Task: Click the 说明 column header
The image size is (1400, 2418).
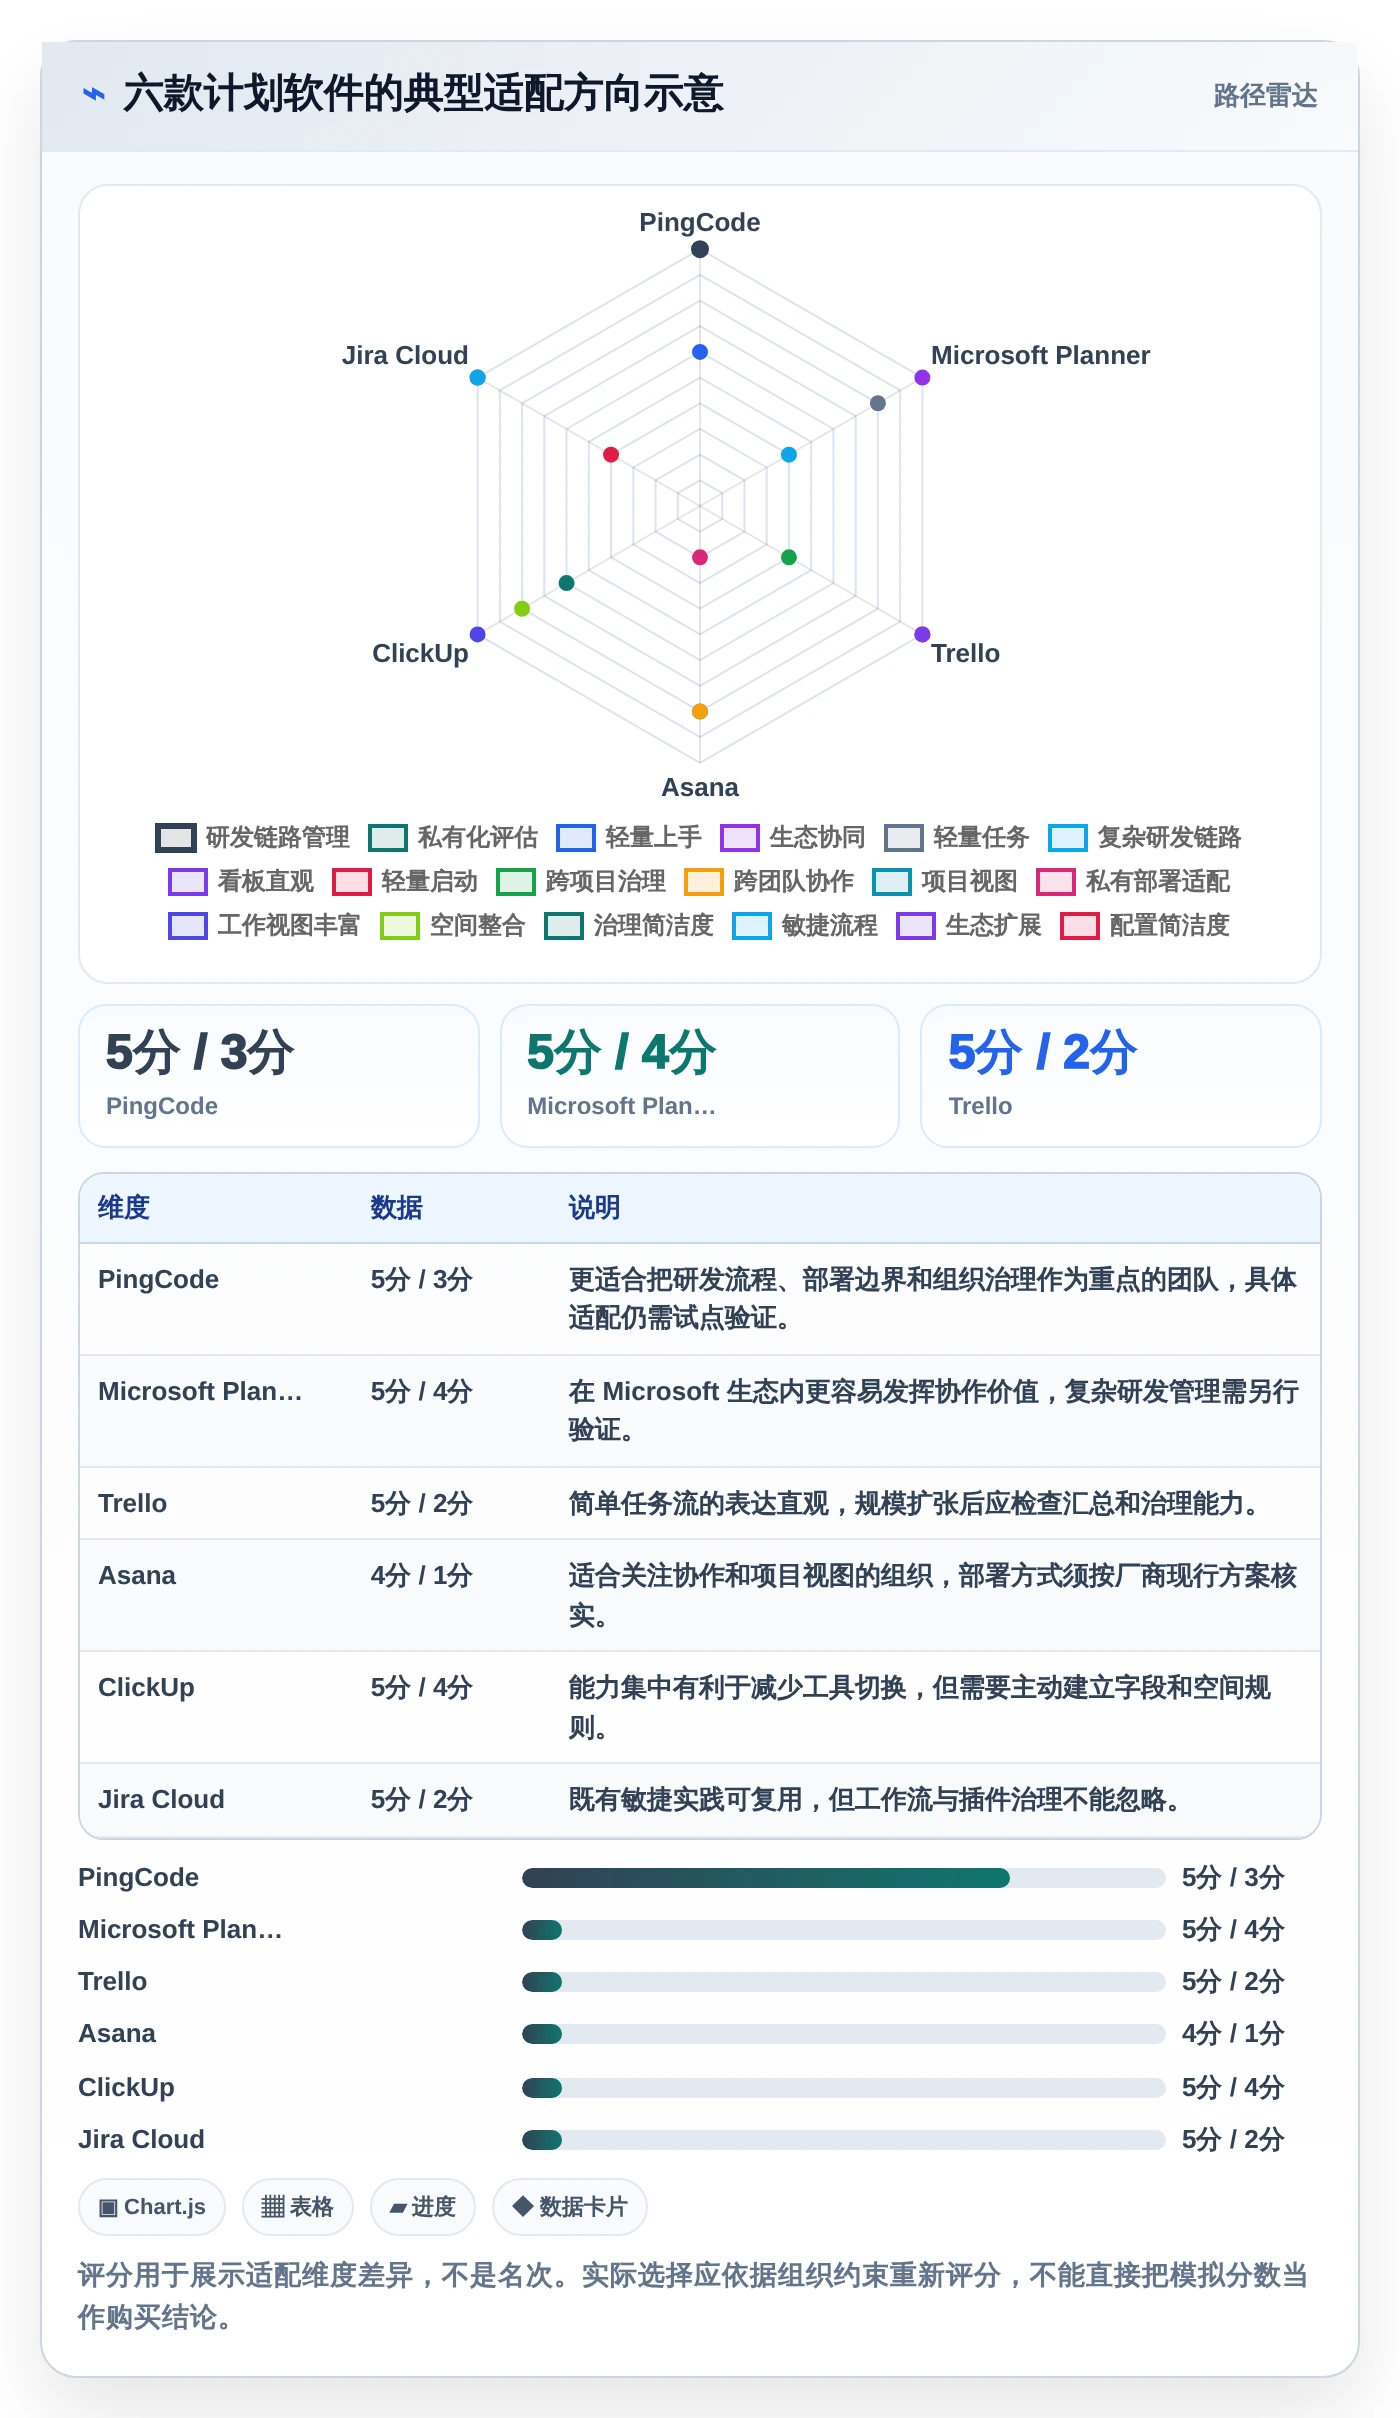Action: tap(595, 1207)
